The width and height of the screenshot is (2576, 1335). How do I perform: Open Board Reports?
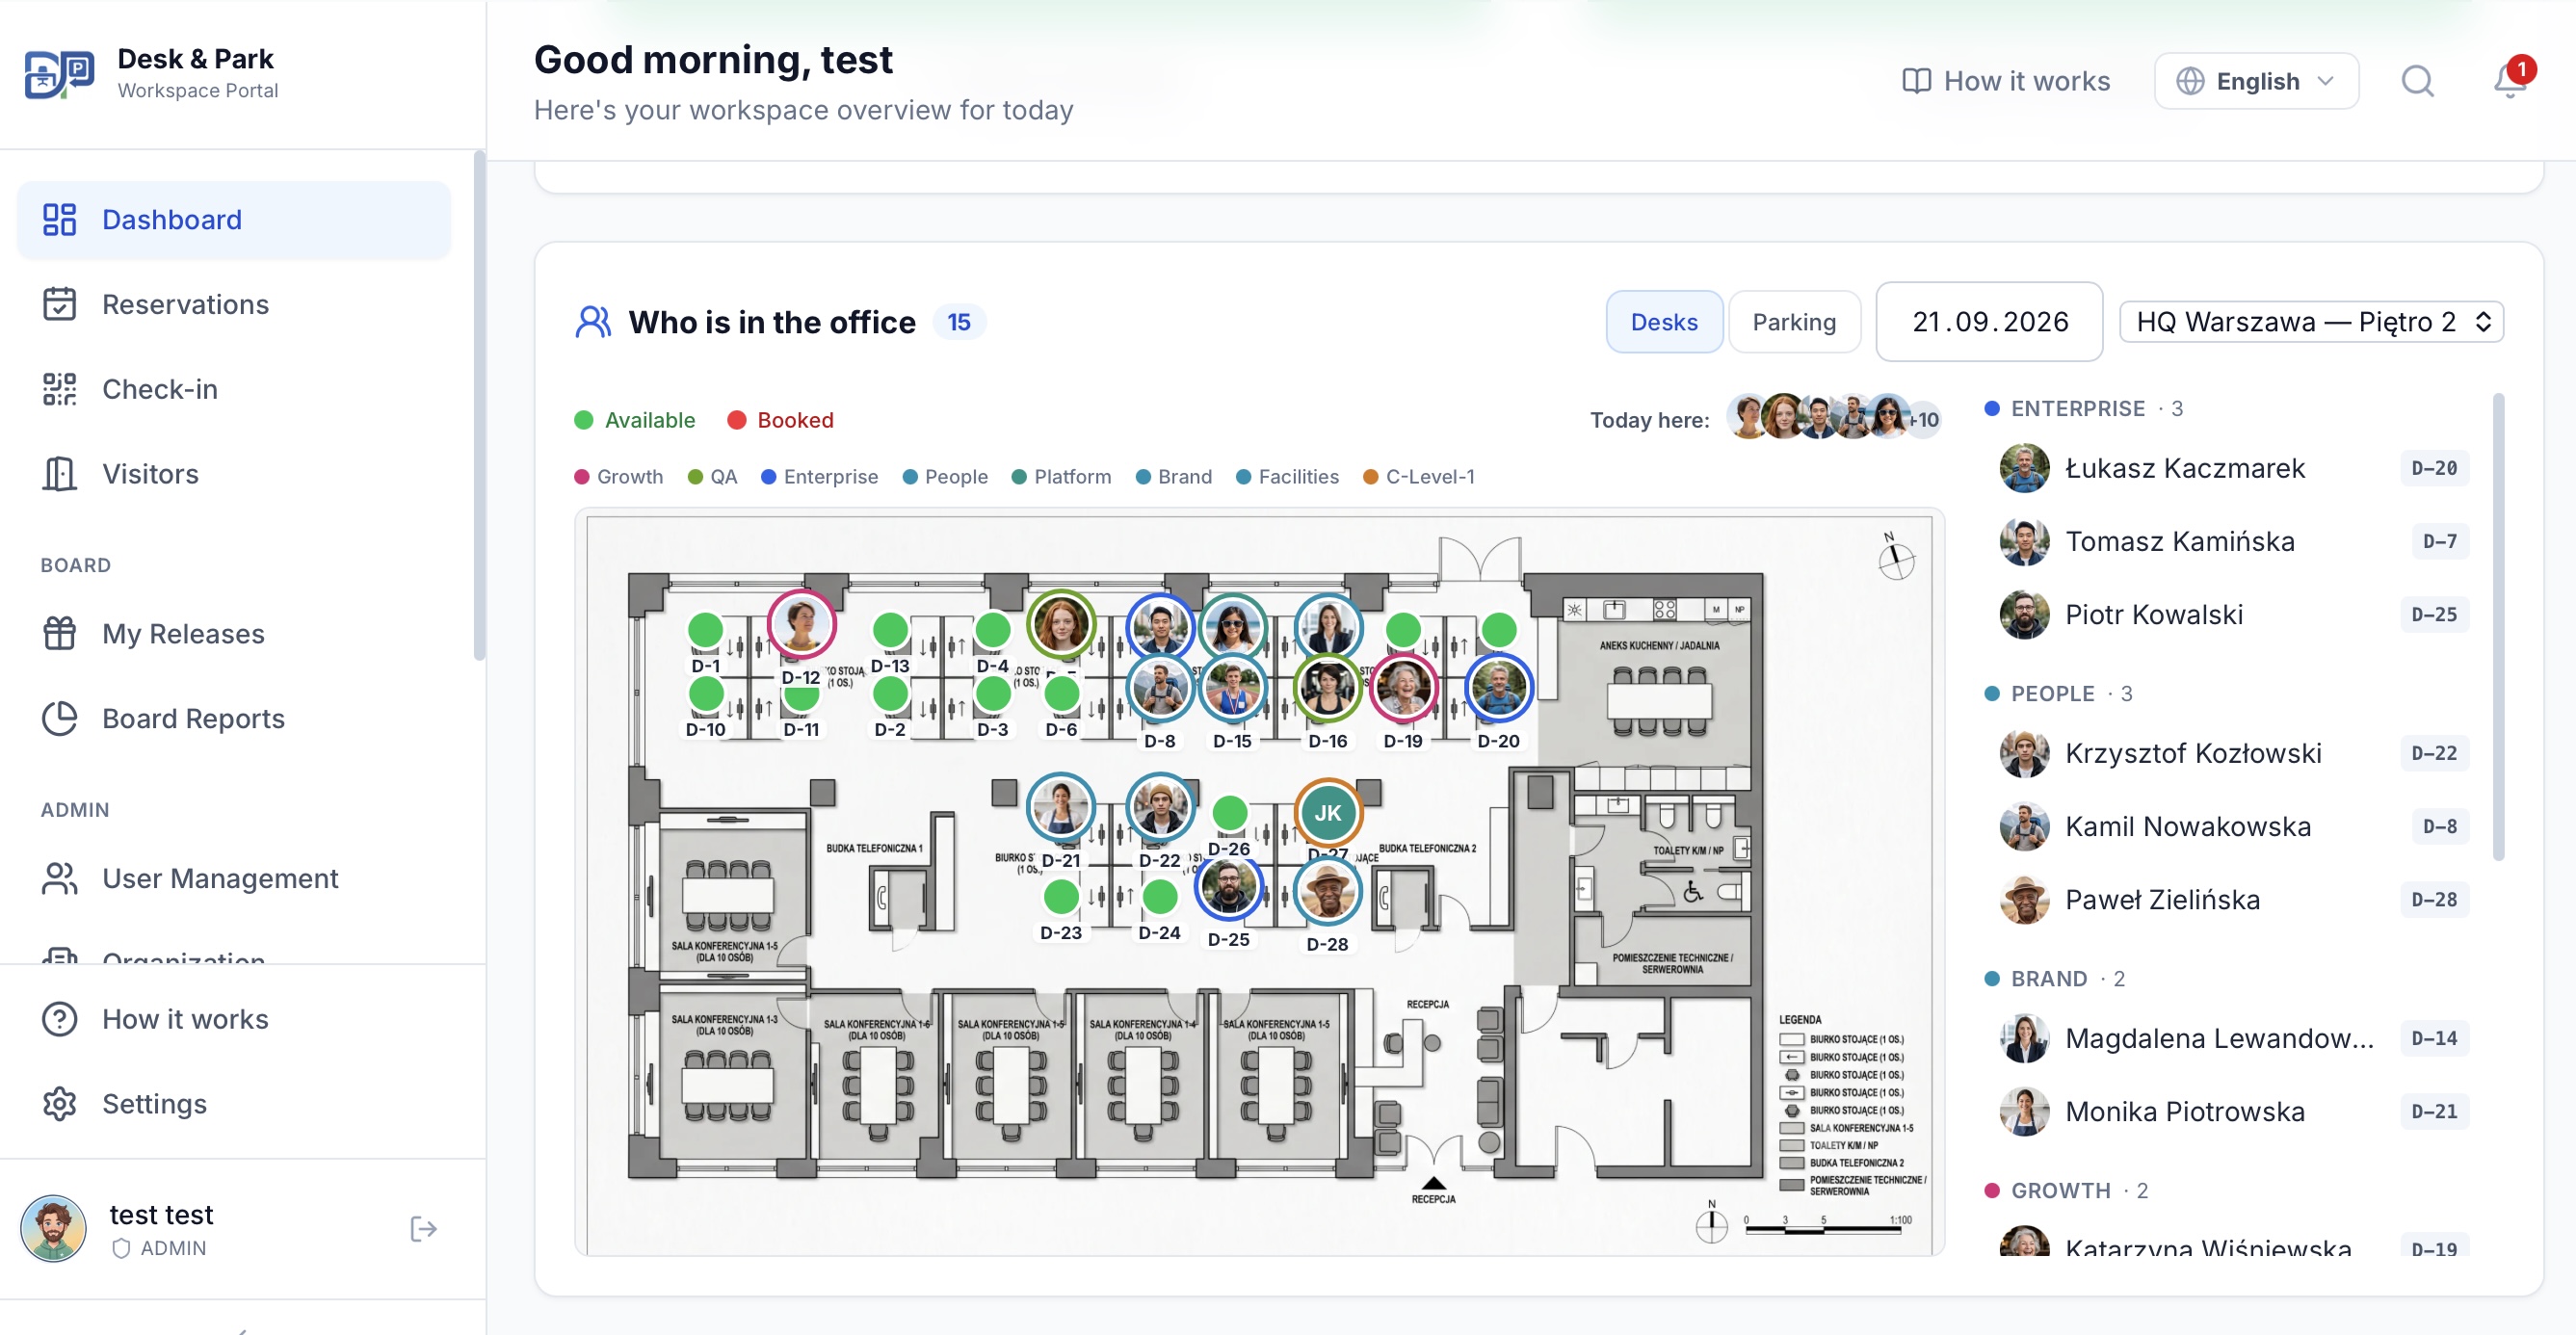coord(234,719)
